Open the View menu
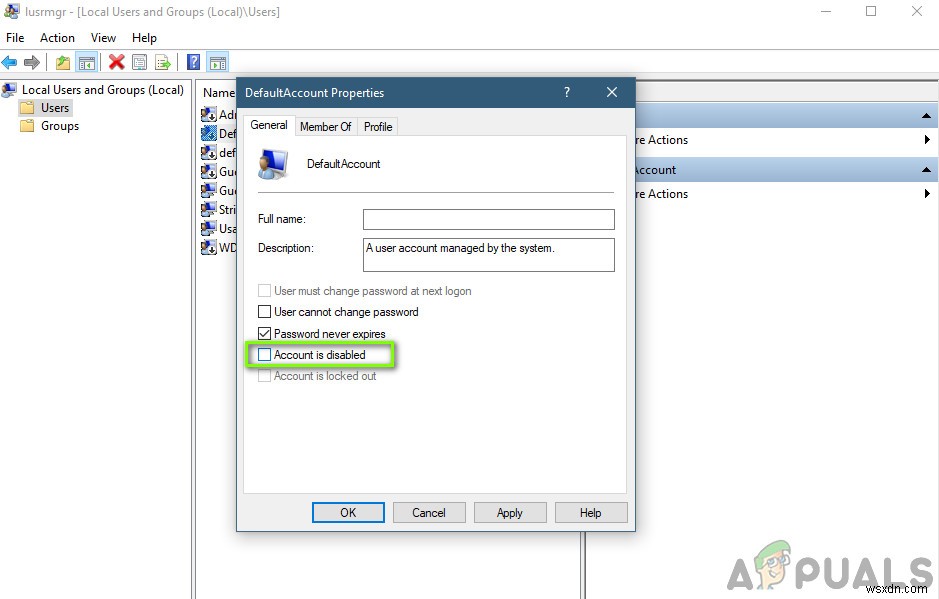Image resolution: width=939 pixels, height=599 pixels. [103, 38]
